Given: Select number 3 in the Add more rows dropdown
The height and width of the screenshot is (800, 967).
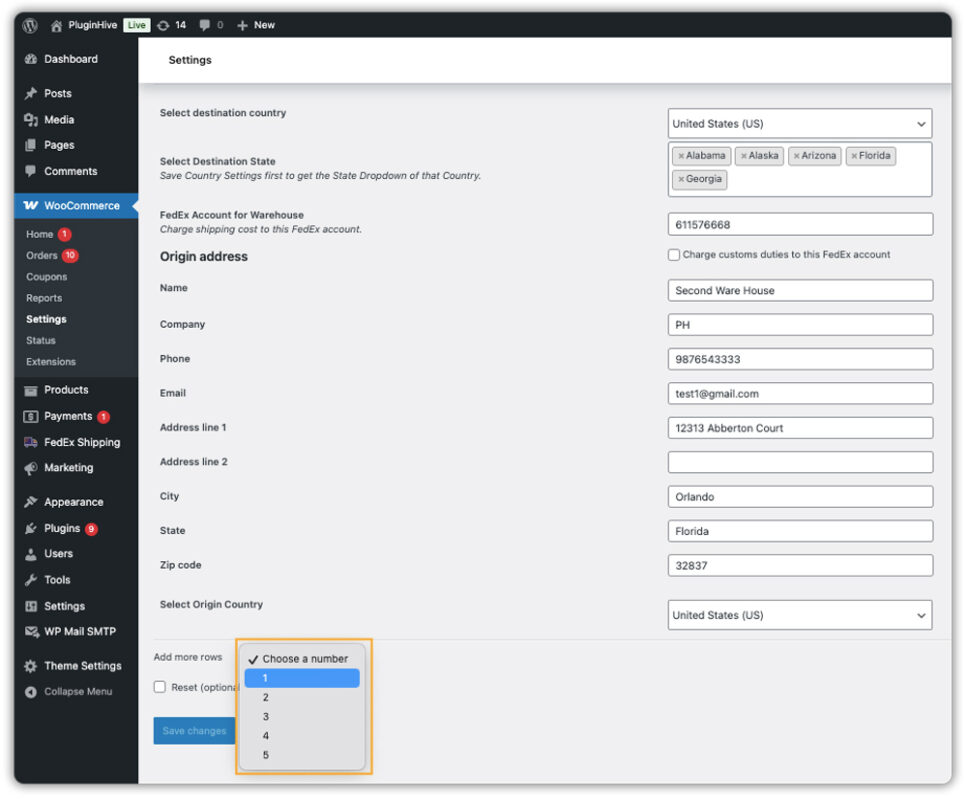Looking at the screenshot, I should (x=265, y=716).
